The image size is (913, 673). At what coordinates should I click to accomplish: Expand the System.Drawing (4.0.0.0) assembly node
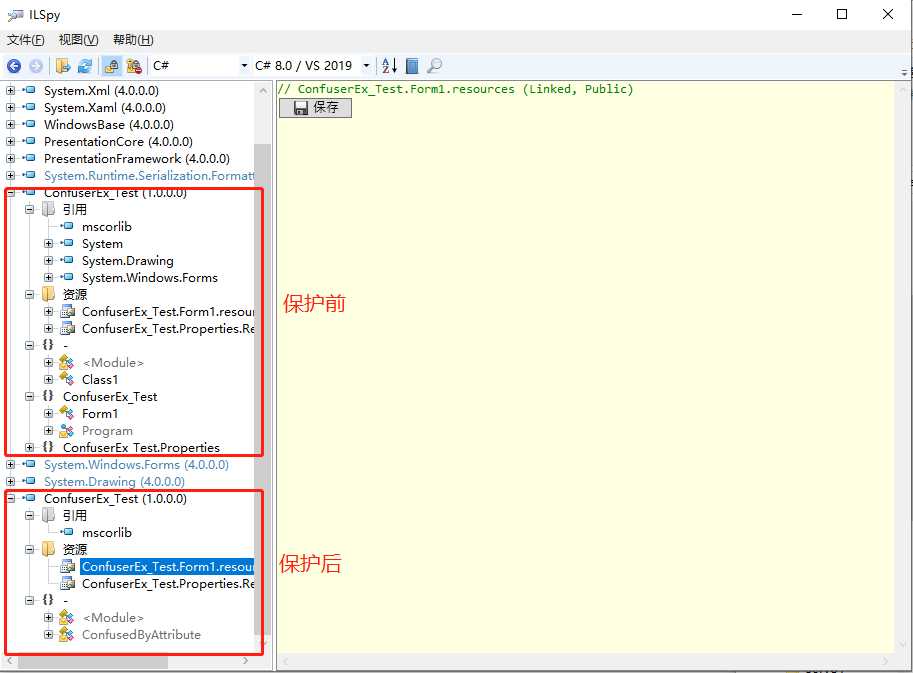(x=10, y=481)
